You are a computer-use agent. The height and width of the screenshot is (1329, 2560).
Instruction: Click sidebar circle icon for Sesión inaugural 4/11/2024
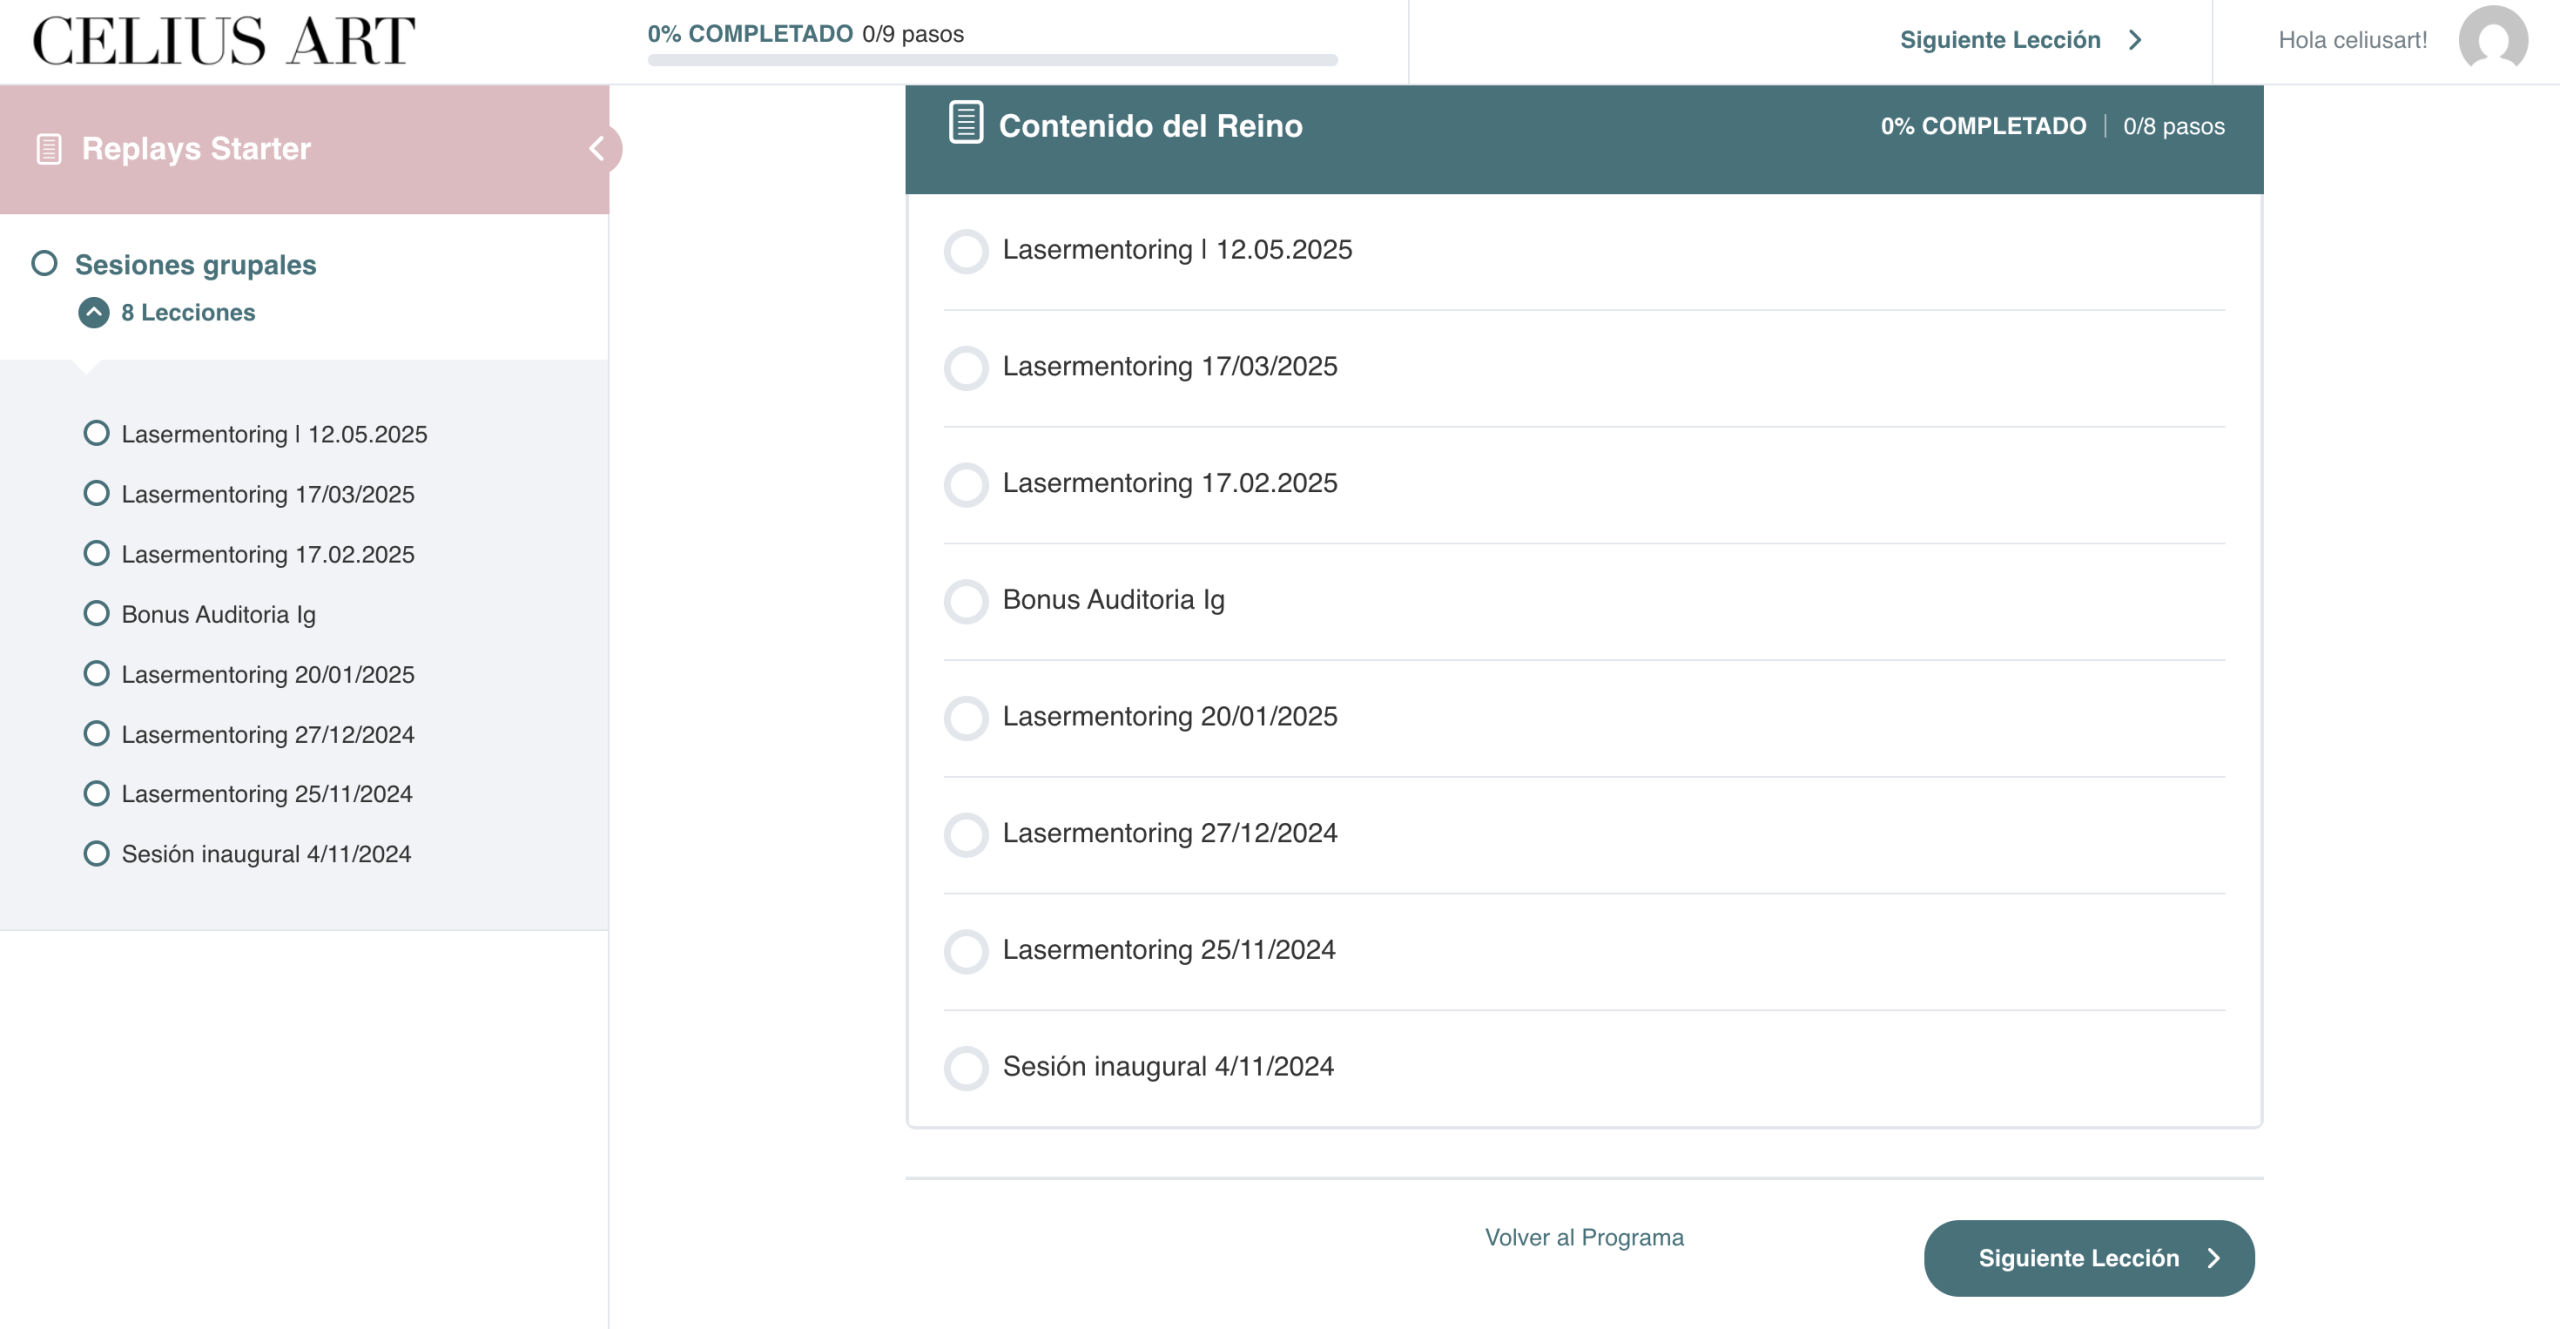pyautogui.click(x=96, y=853)
